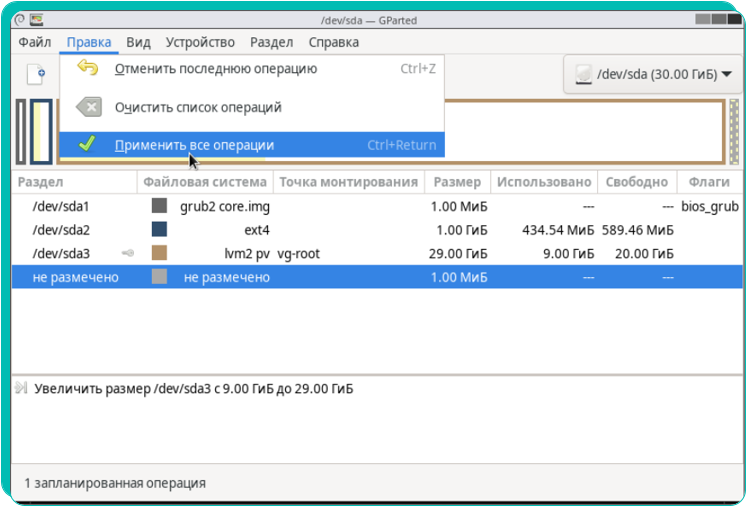
Task: Open the Устройство menu
Action: coord(200,42)
